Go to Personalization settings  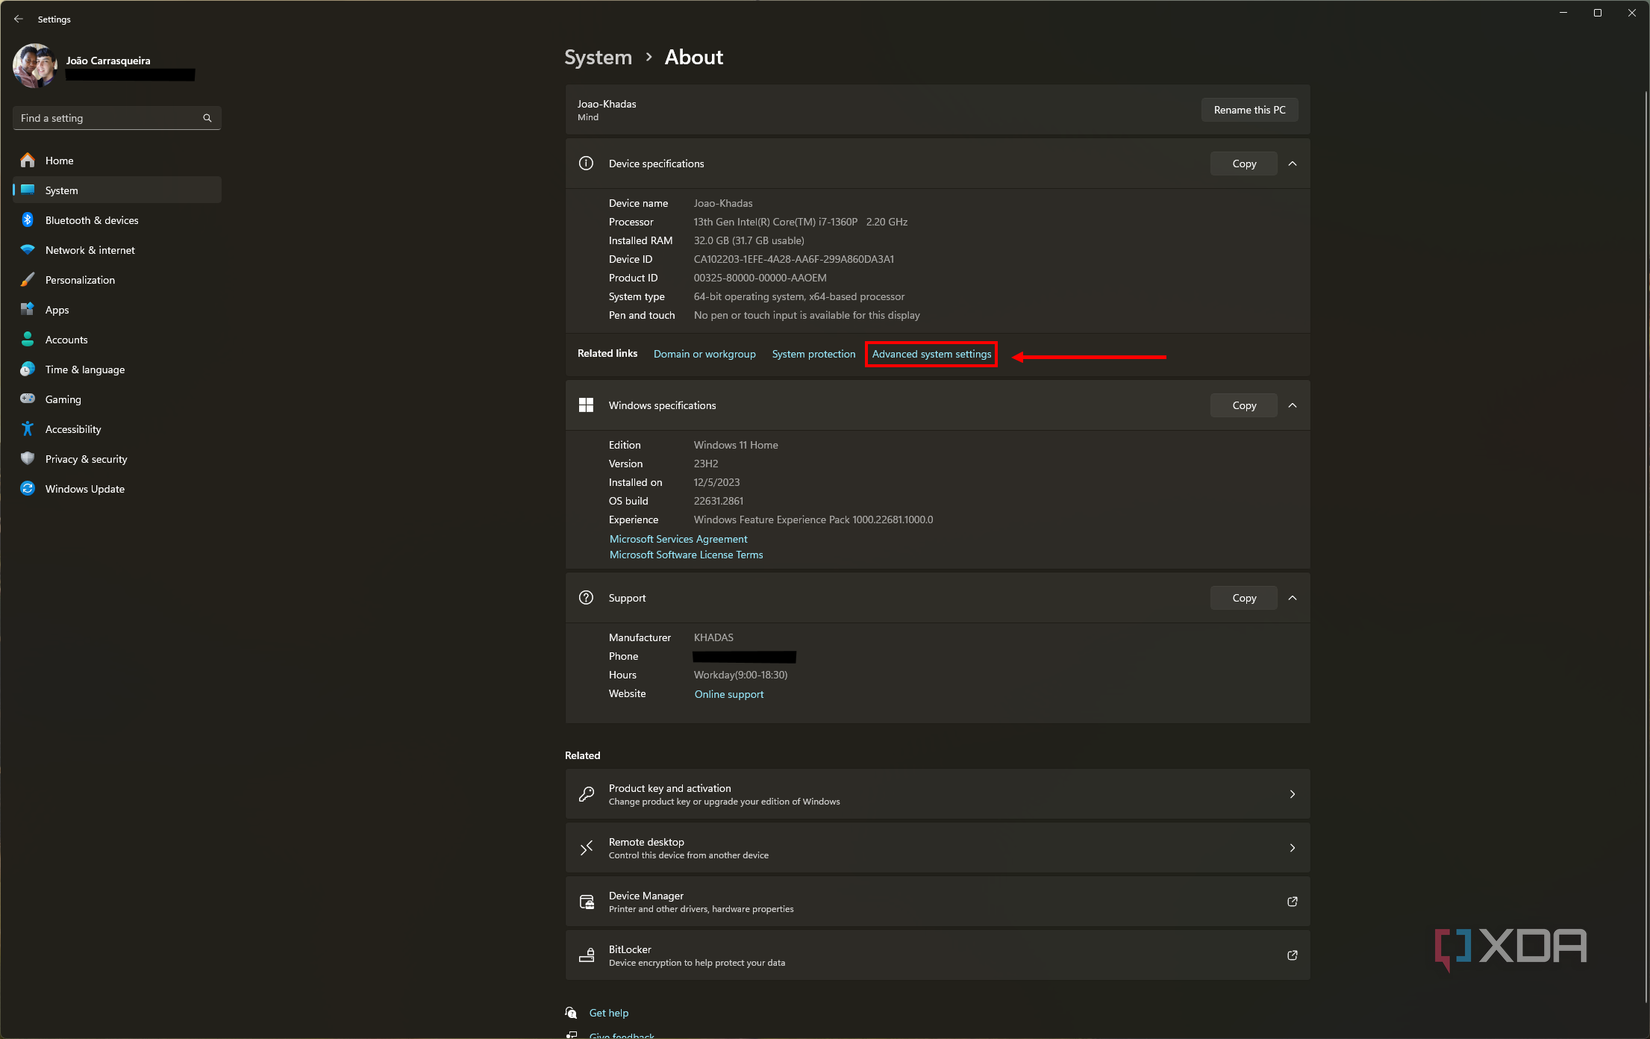point(79,280)
